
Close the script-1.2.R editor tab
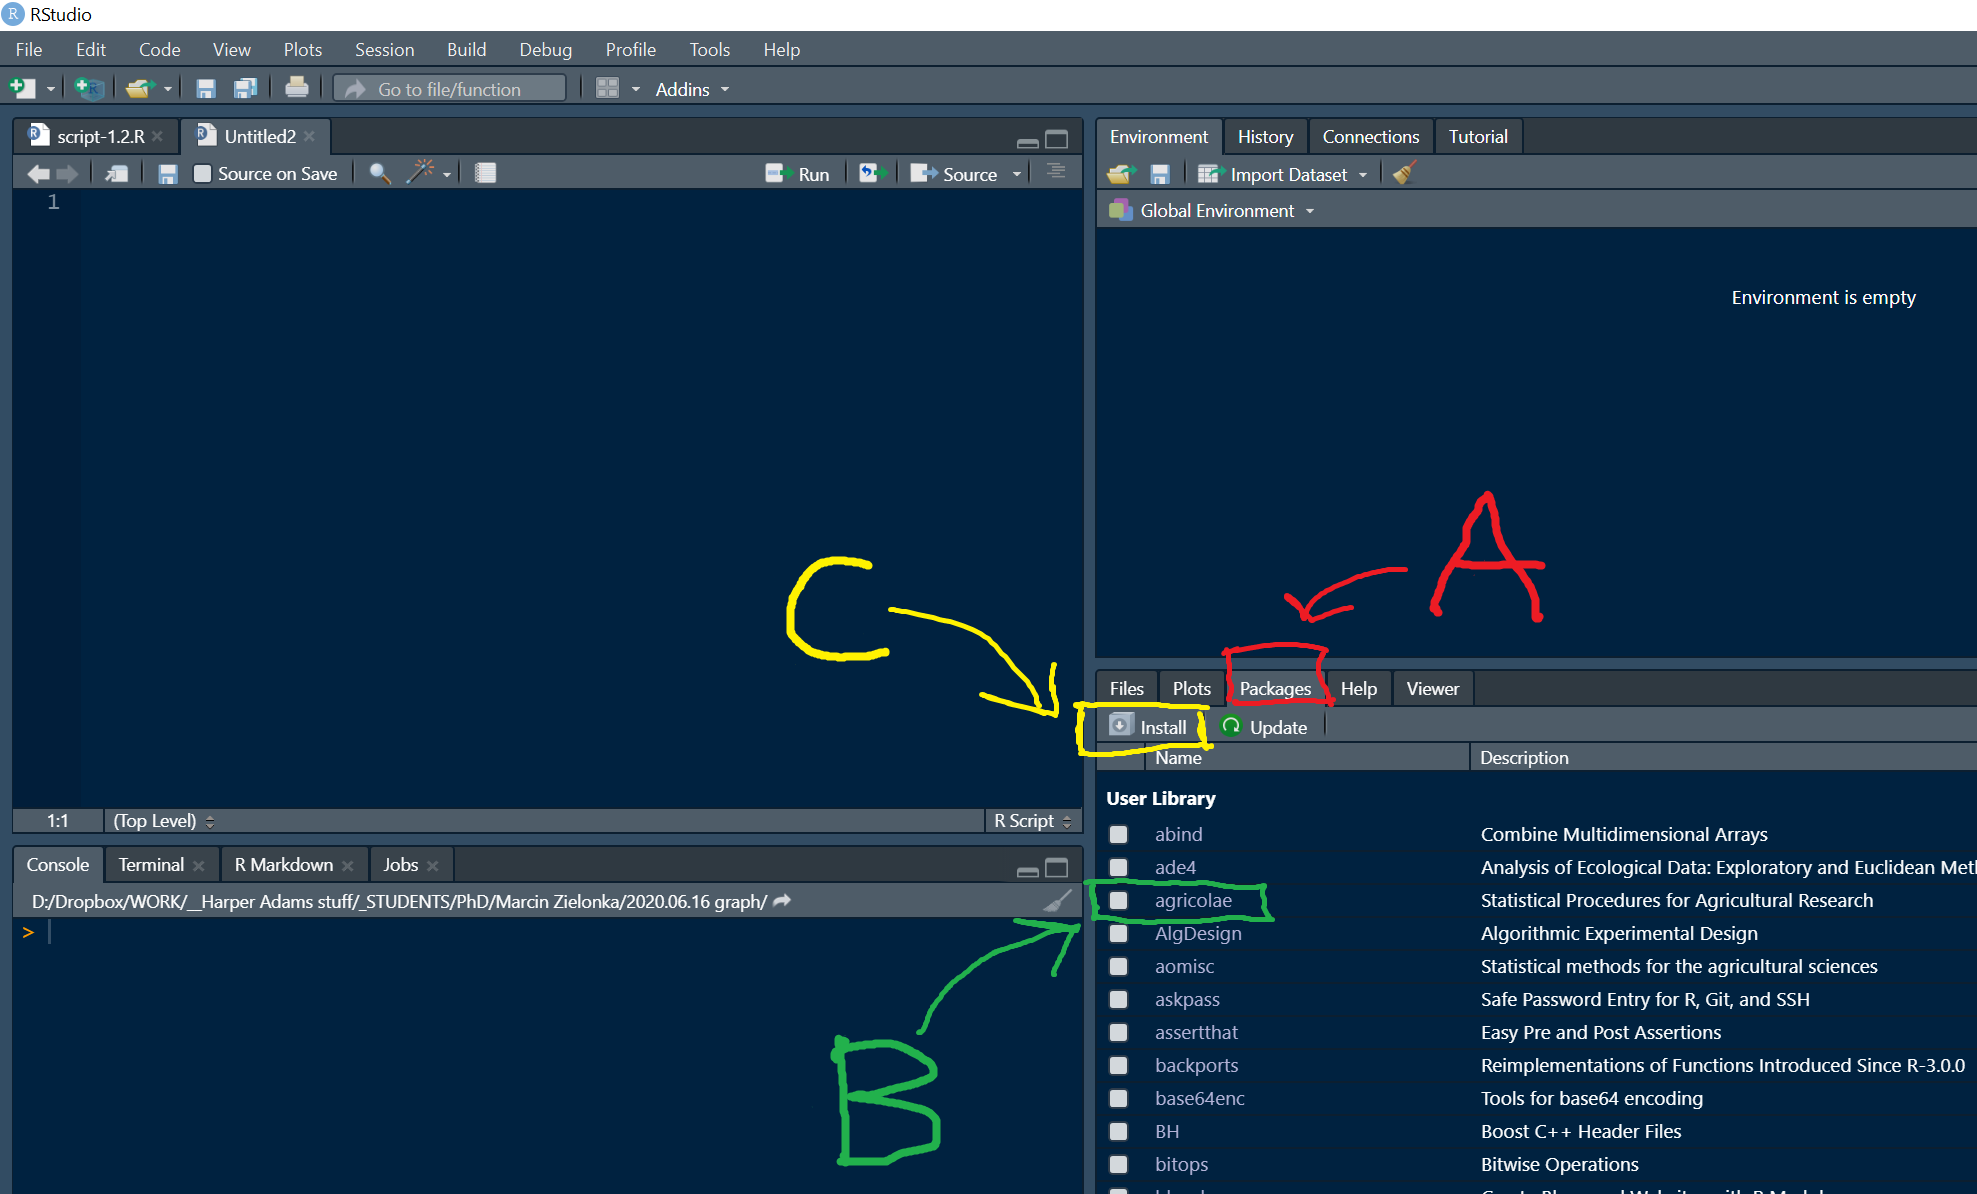[x=158, y=136]
